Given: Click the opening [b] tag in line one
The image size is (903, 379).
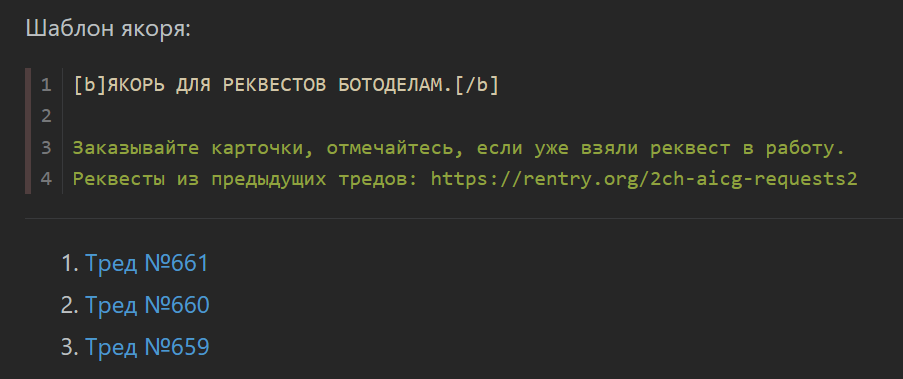Looking at the screenshot, I should (90, 85).
